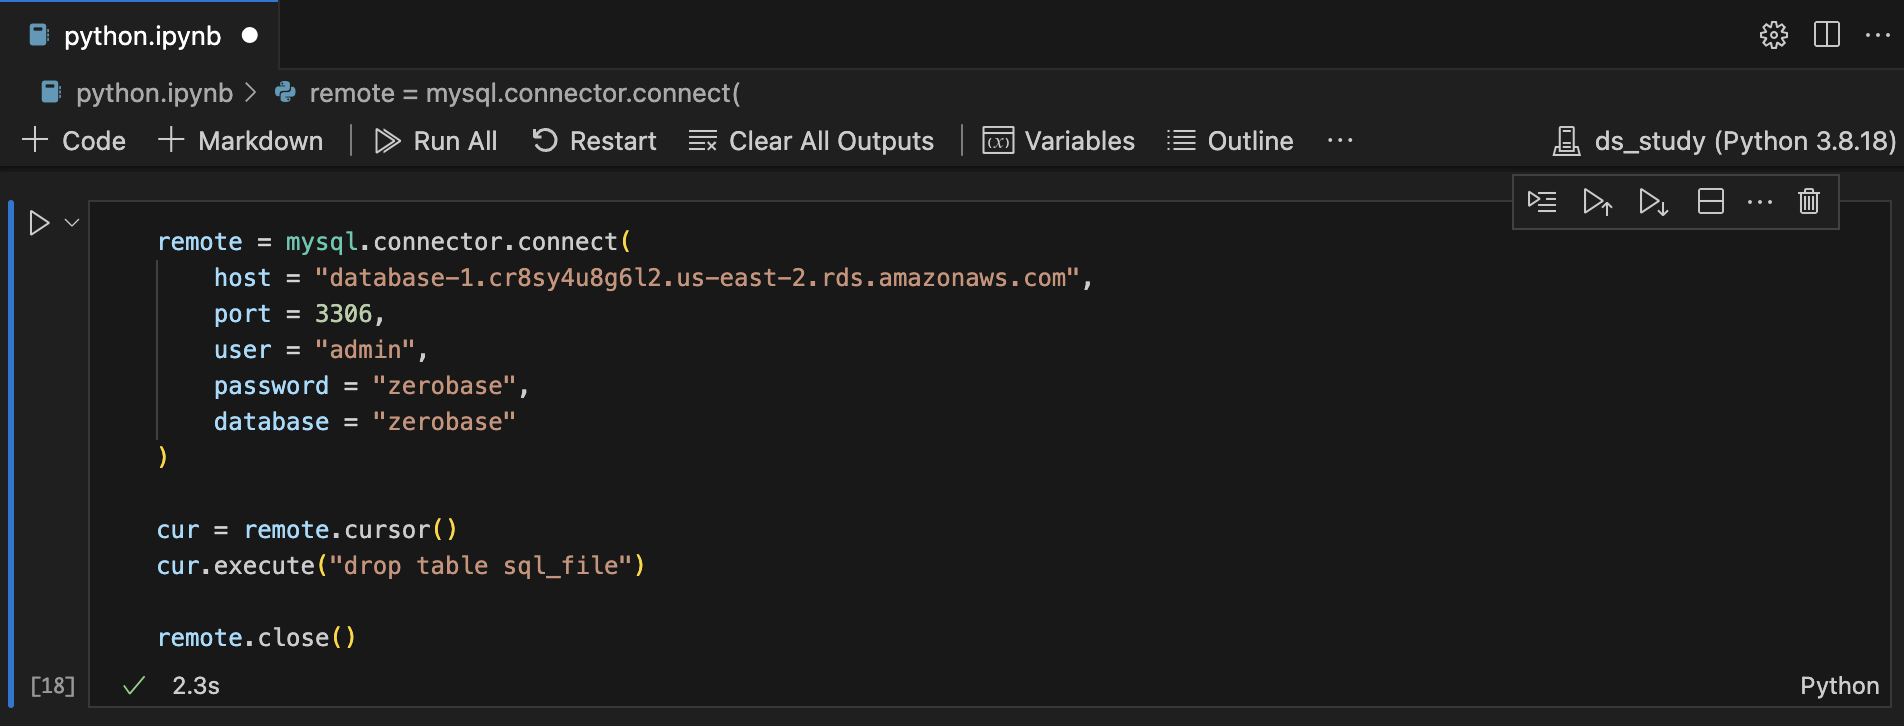Open notebook settings gear icon

[1773, 35]
